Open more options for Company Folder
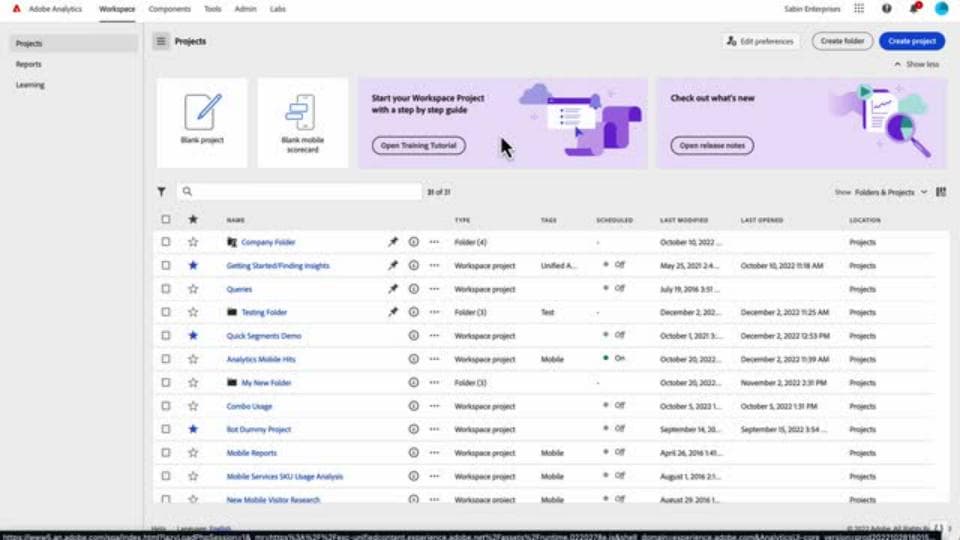The width and height of the screenshot is (960, 540). [434, 242]
